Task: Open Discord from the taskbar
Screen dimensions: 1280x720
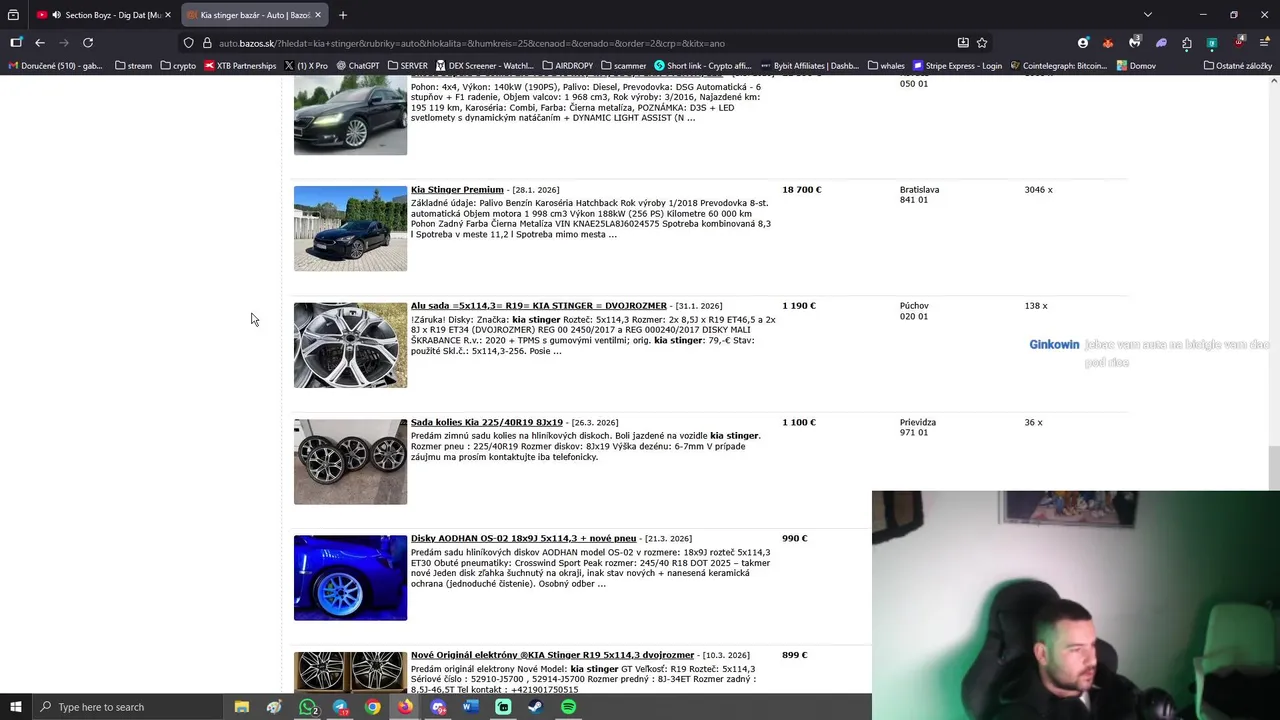Action: (438, 707)
